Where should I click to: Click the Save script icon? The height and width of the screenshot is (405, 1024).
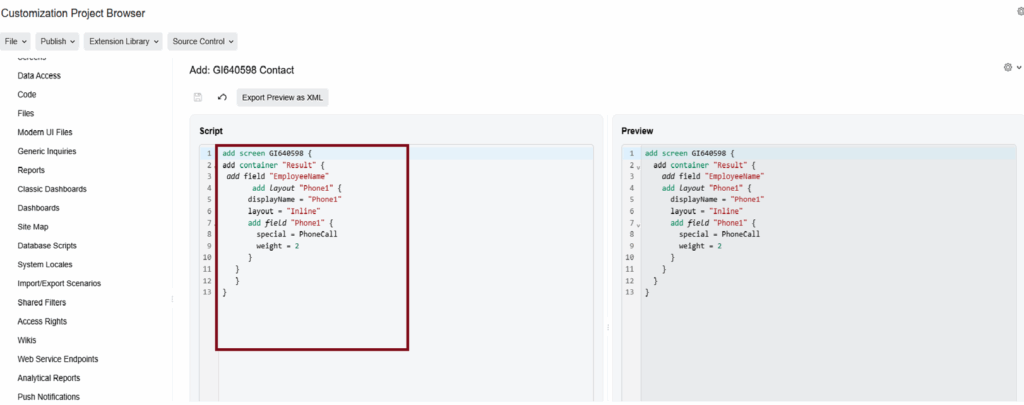click(x=198, y=97)
